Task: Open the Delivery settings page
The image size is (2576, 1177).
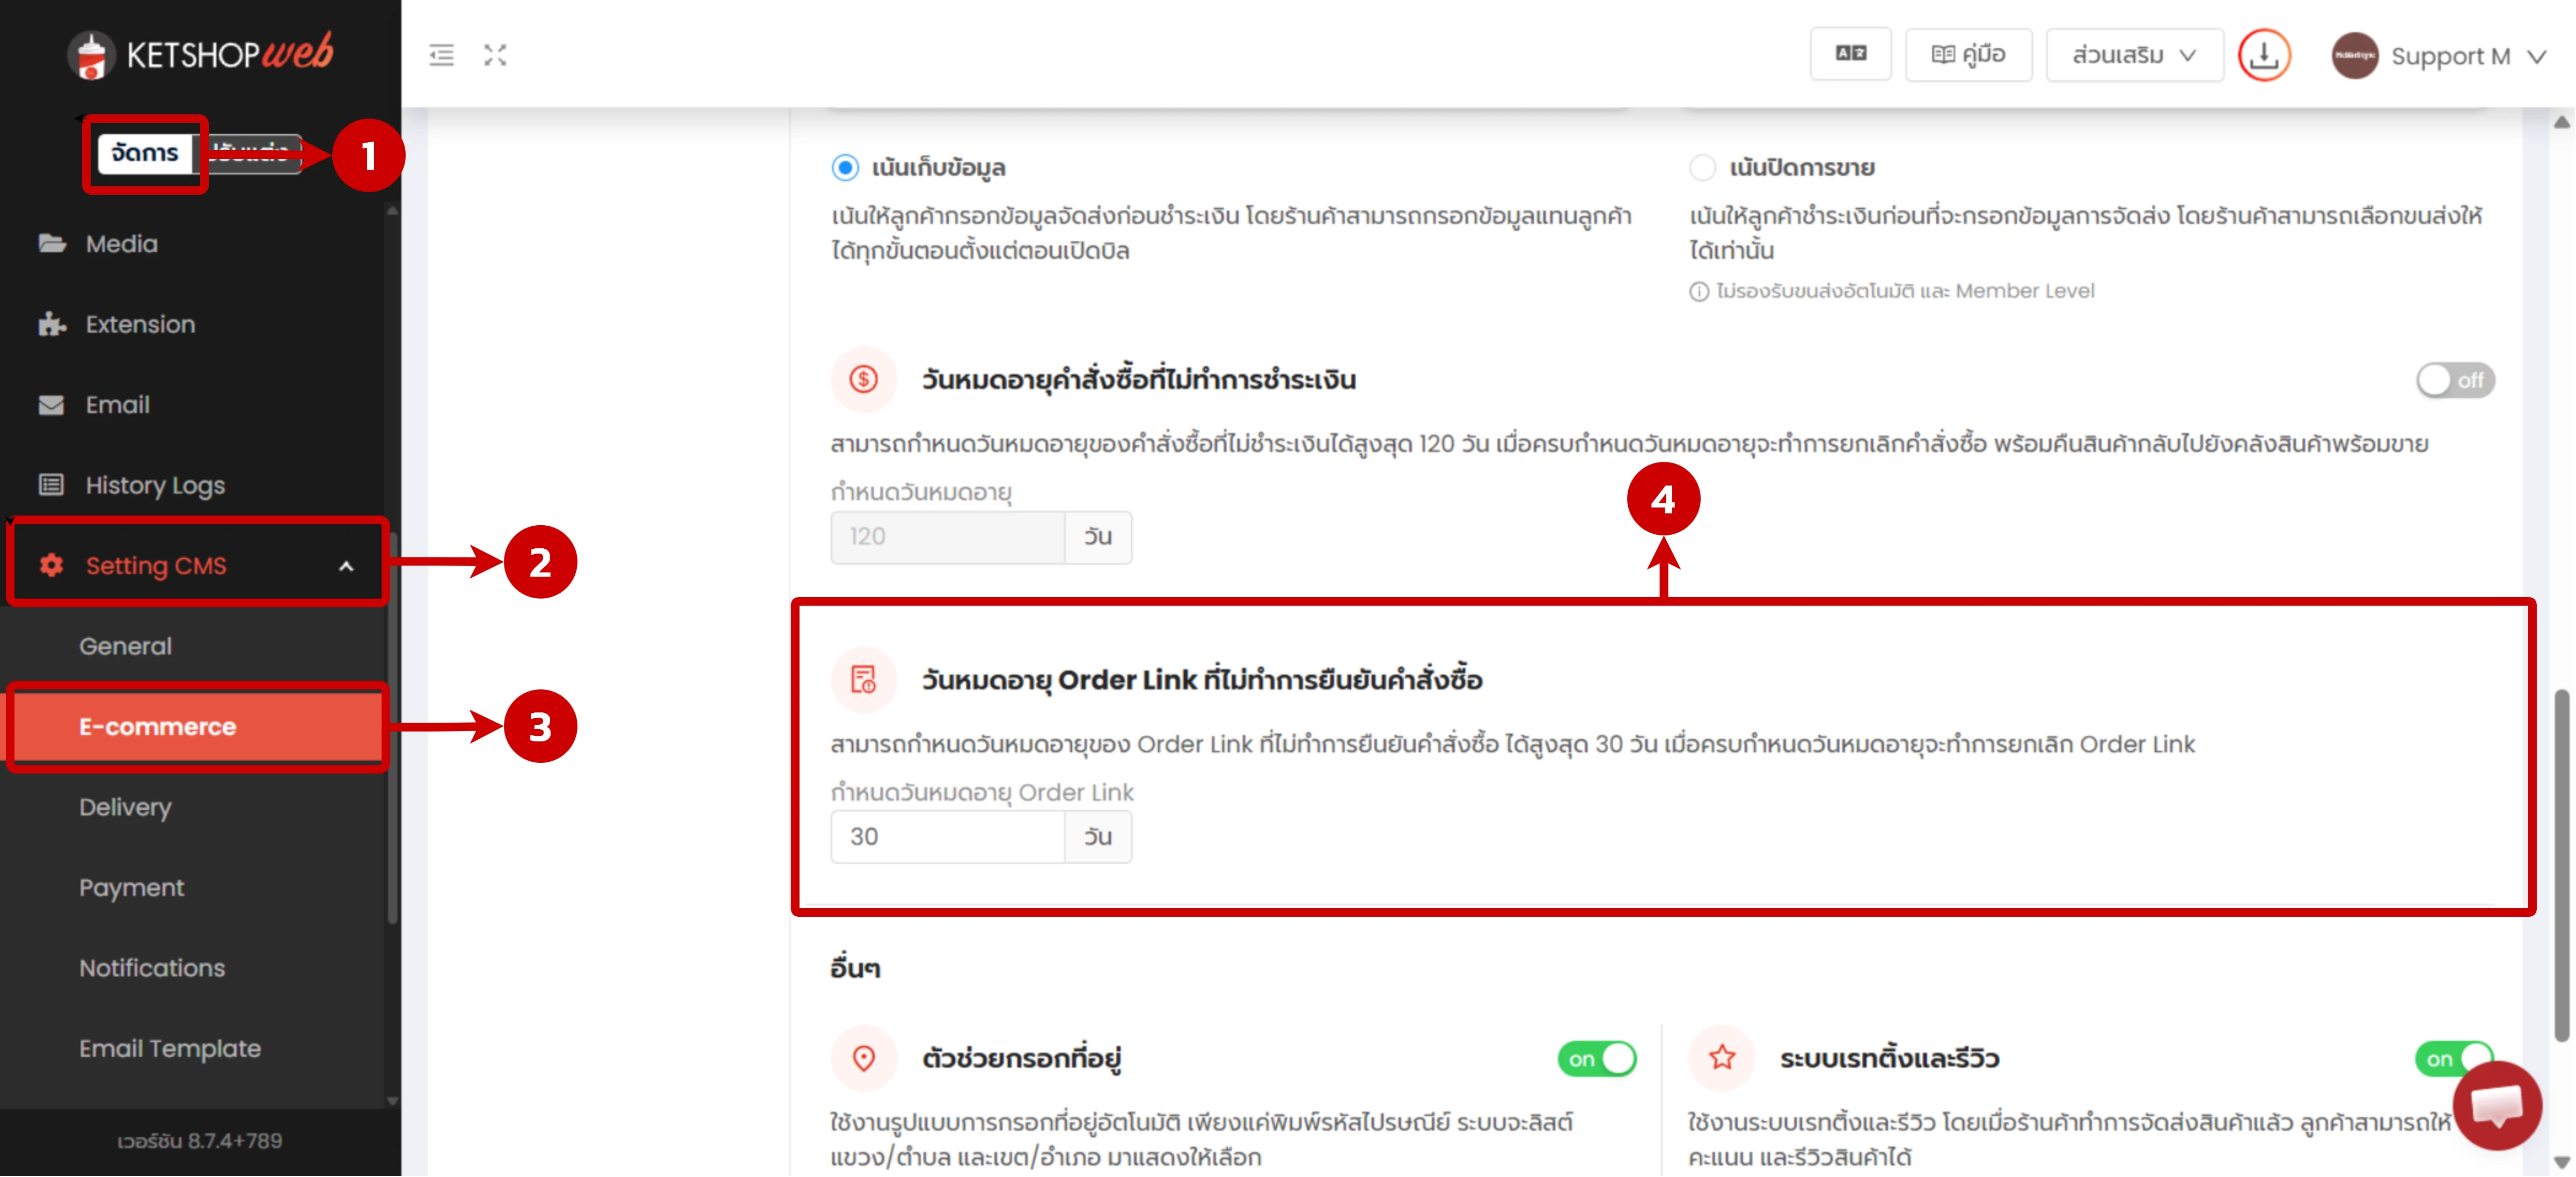Action: pyautogui.click(x=125, y=807)
